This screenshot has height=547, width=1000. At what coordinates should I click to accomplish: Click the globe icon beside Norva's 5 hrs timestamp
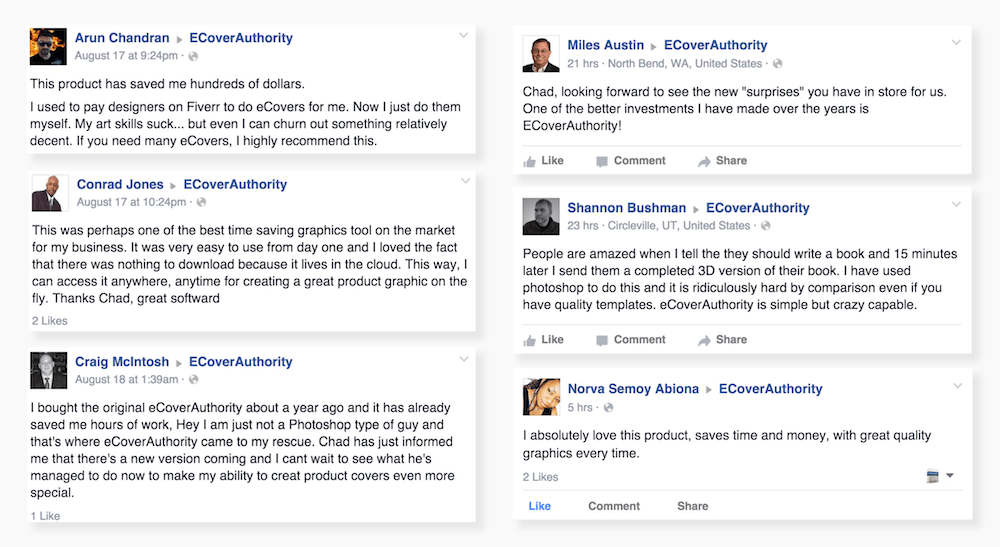608,408
